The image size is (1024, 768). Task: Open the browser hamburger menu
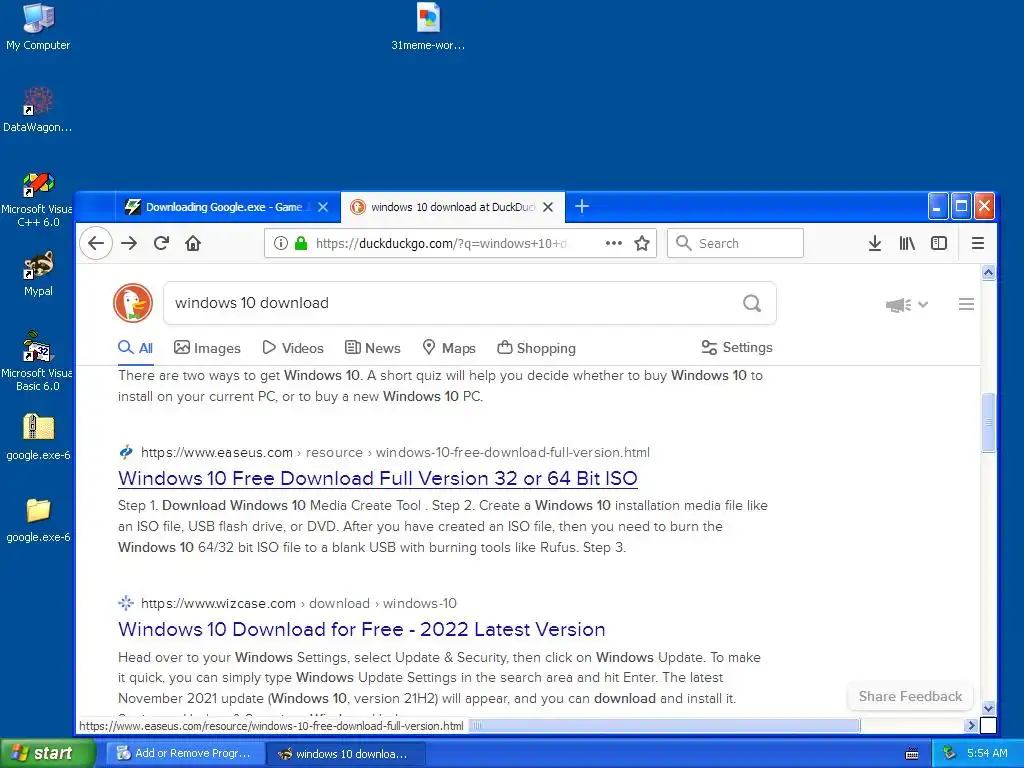pos(978,244)
